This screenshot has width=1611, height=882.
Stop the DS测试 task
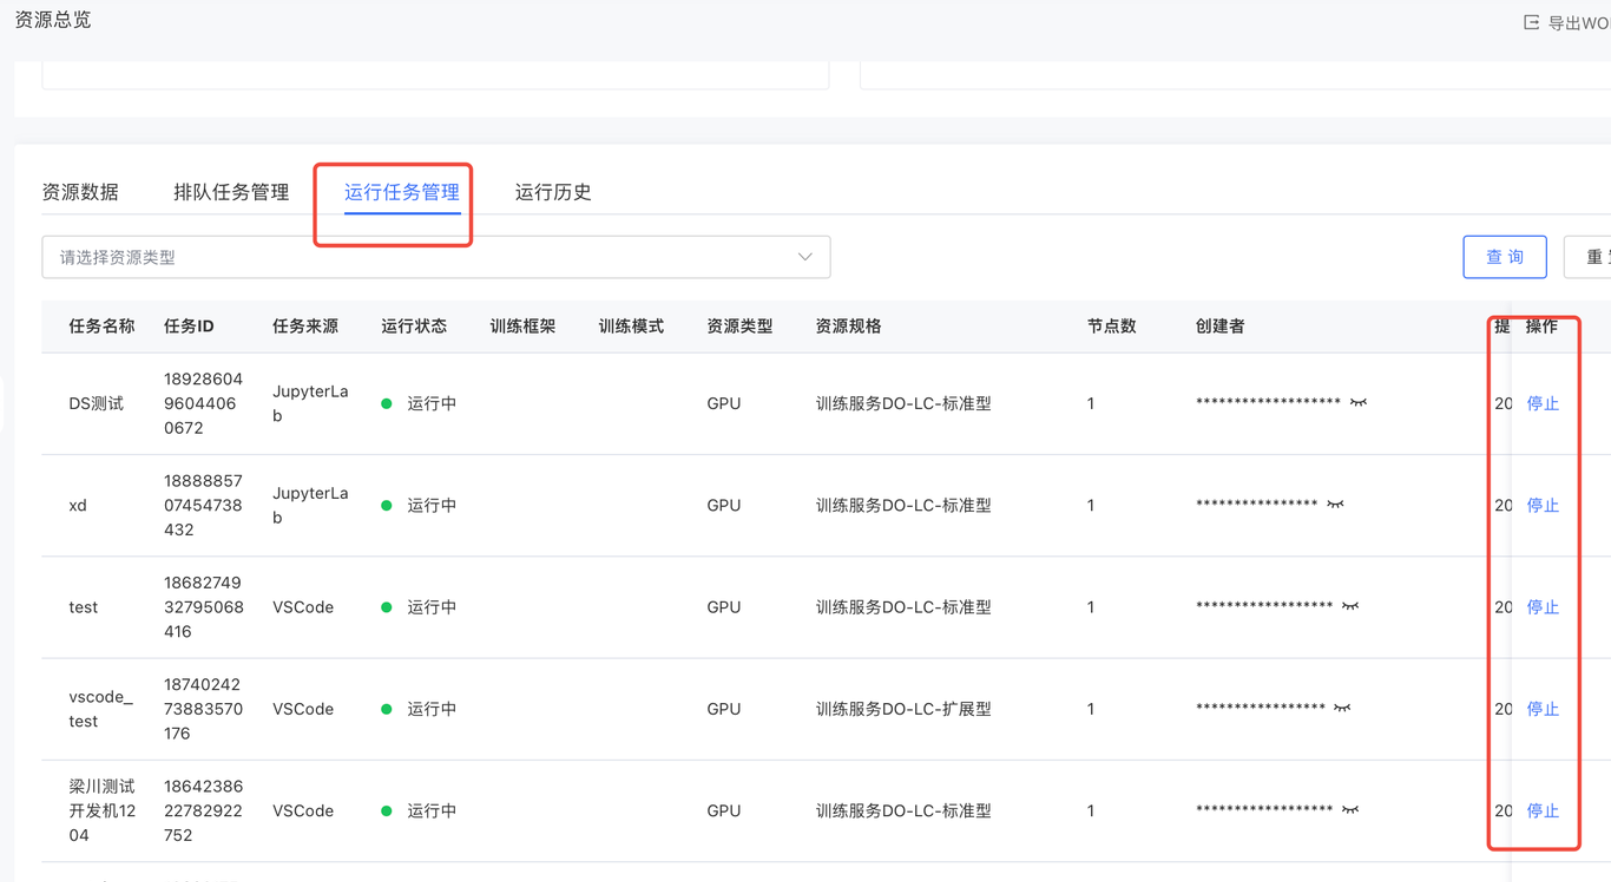click(1542, 404)
